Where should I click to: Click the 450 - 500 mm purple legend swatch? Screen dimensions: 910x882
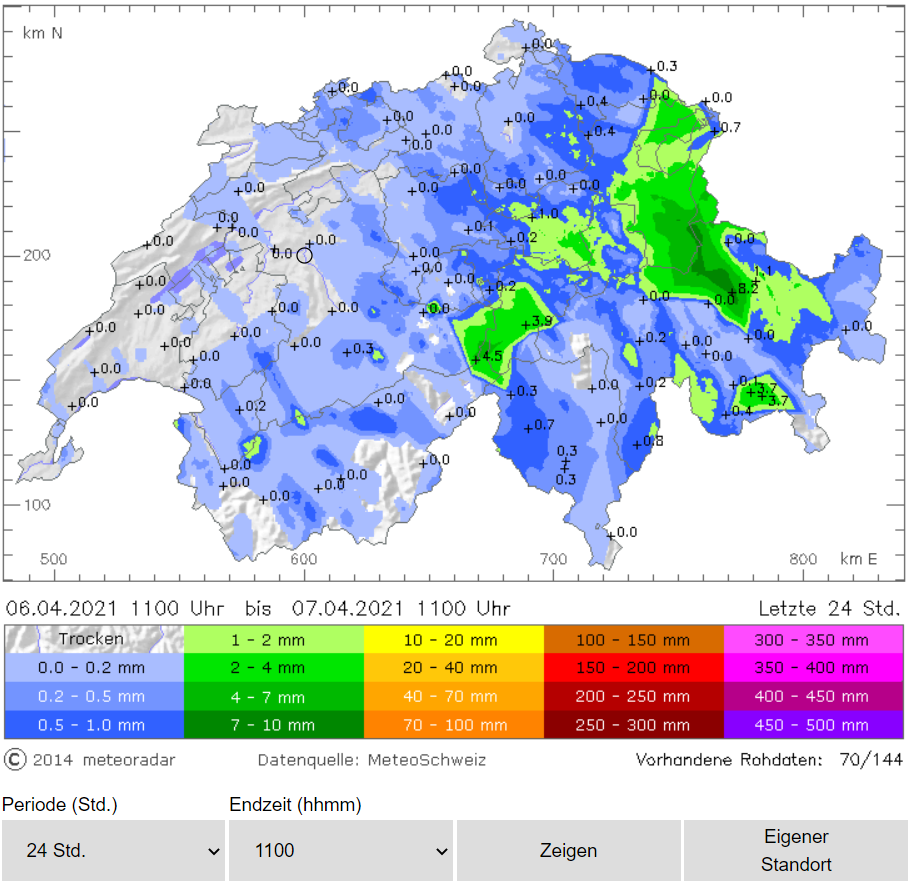(x=813, y=725)
